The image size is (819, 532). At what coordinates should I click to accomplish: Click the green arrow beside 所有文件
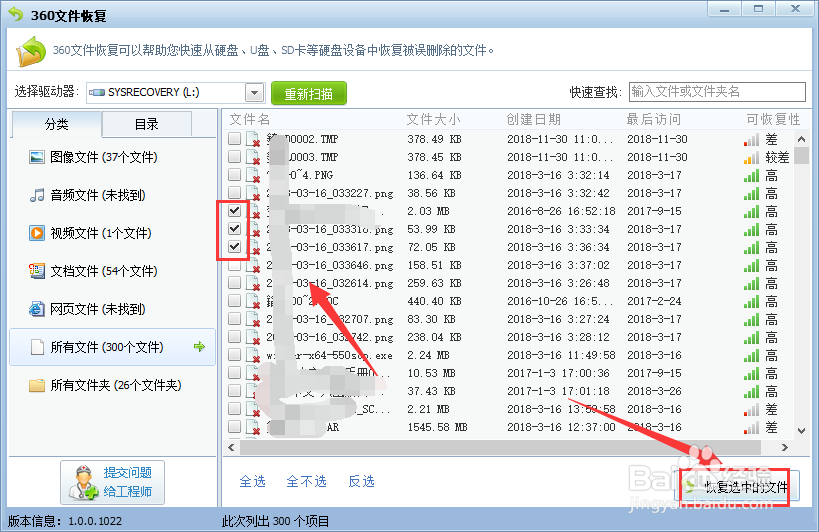pyautogui.click(x=199, y=347)
